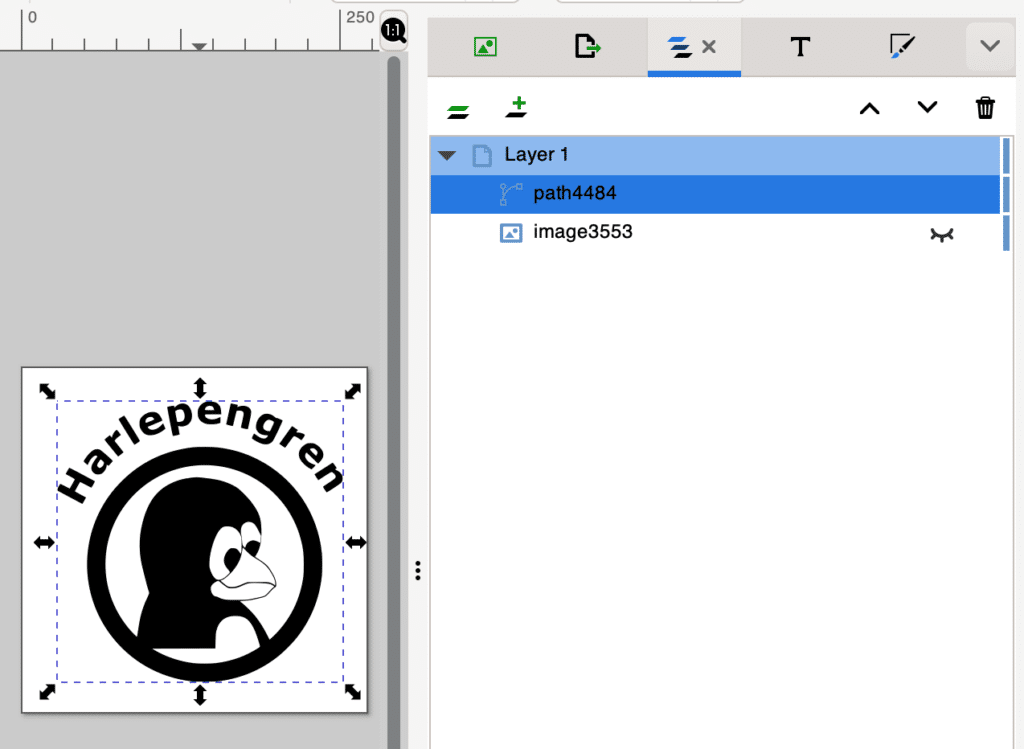
Task: Click the penguin logo on the canvas
Action: [205, 565]
